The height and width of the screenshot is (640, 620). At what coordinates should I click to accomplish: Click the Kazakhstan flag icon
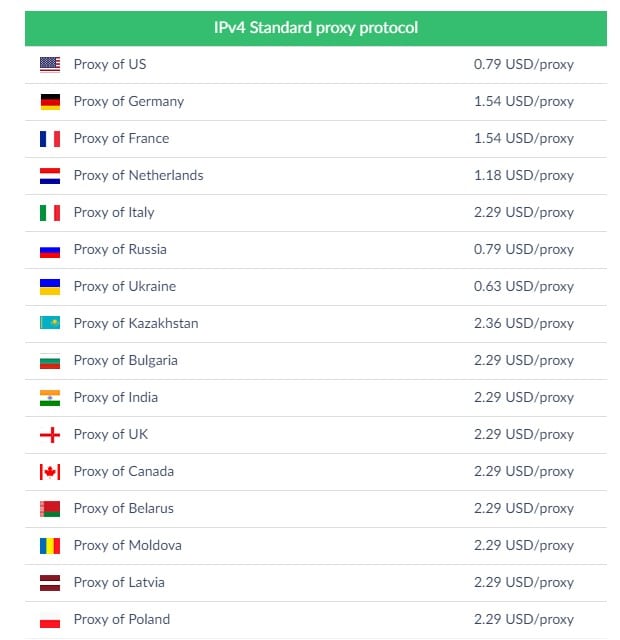click(50, 323)
